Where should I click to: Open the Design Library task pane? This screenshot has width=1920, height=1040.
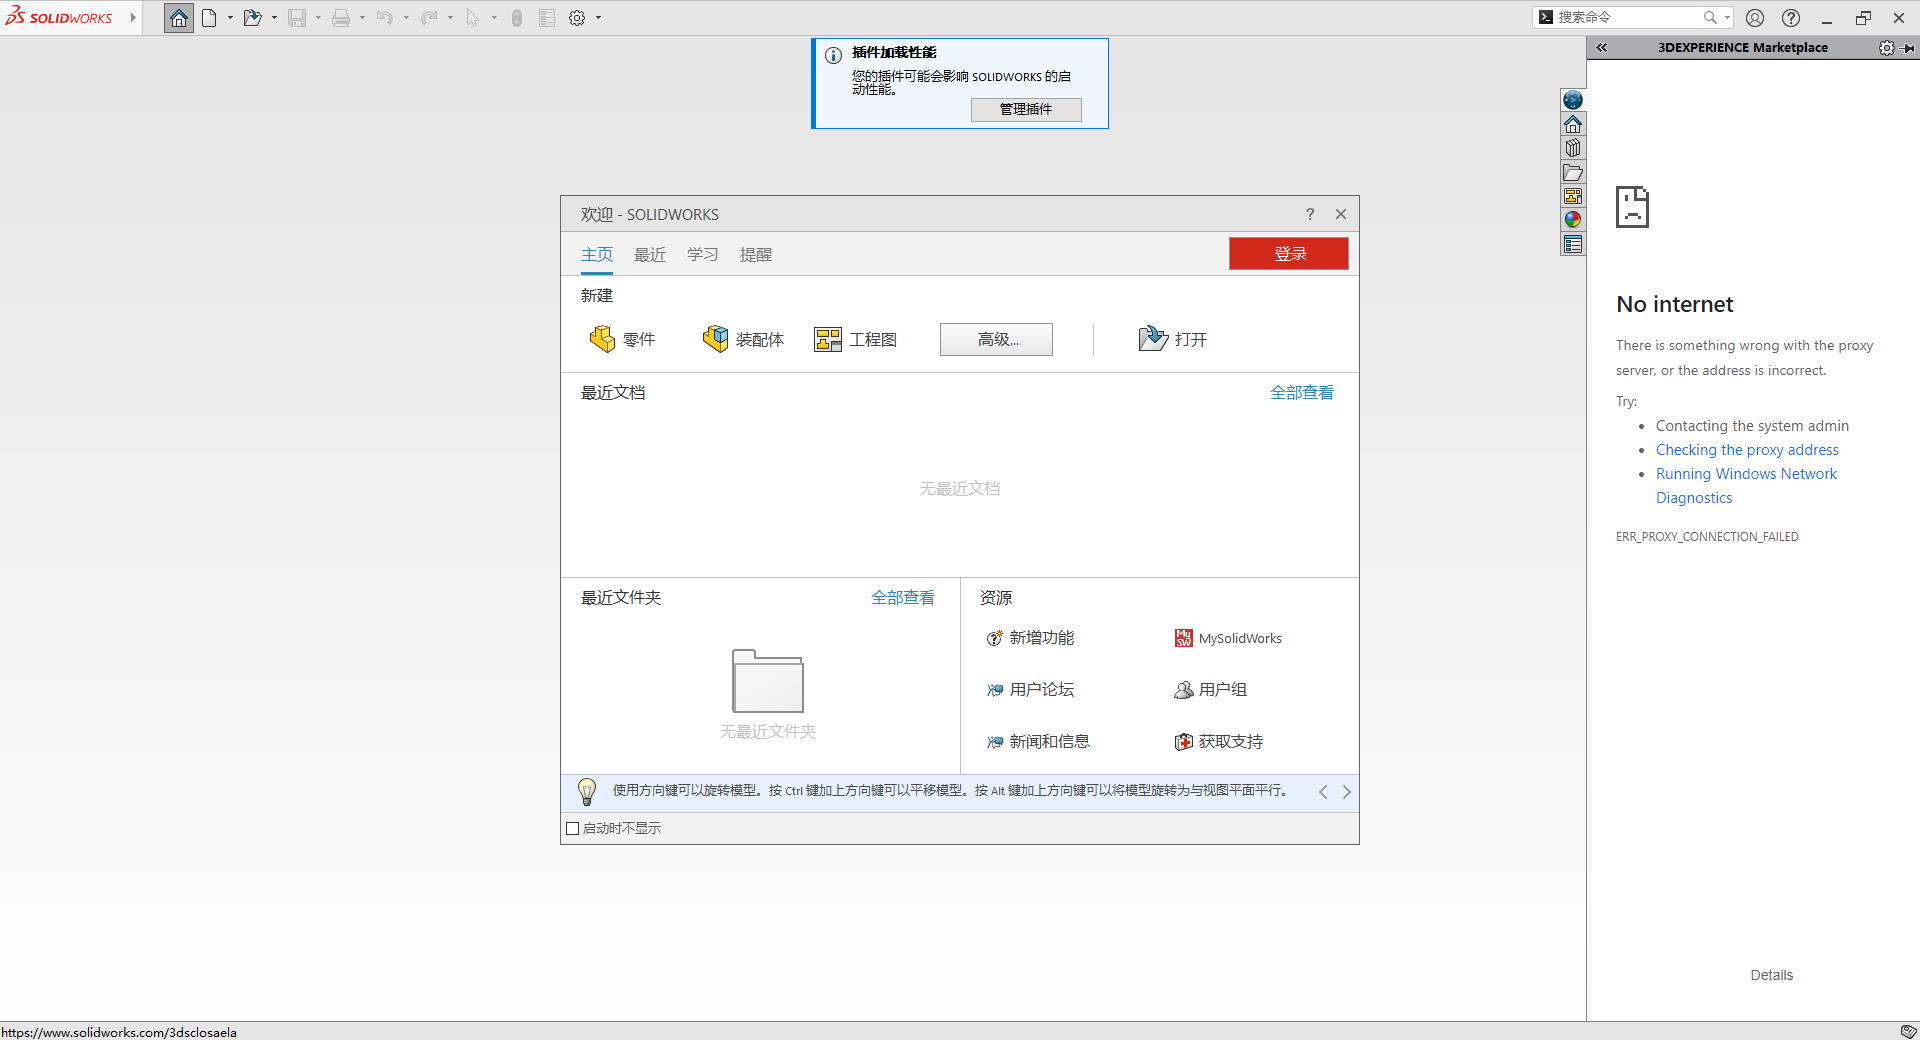[x=1573, y=147]
